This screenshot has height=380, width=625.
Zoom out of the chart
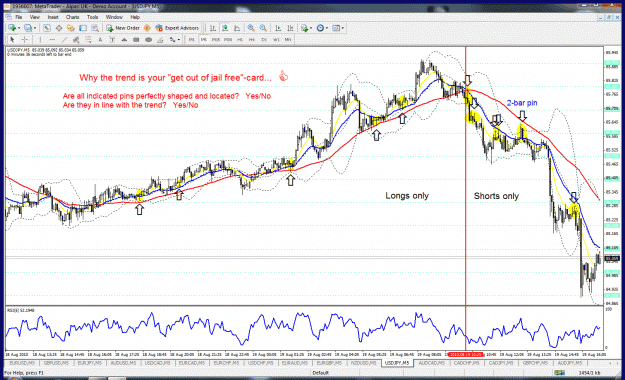coord(263,28)
